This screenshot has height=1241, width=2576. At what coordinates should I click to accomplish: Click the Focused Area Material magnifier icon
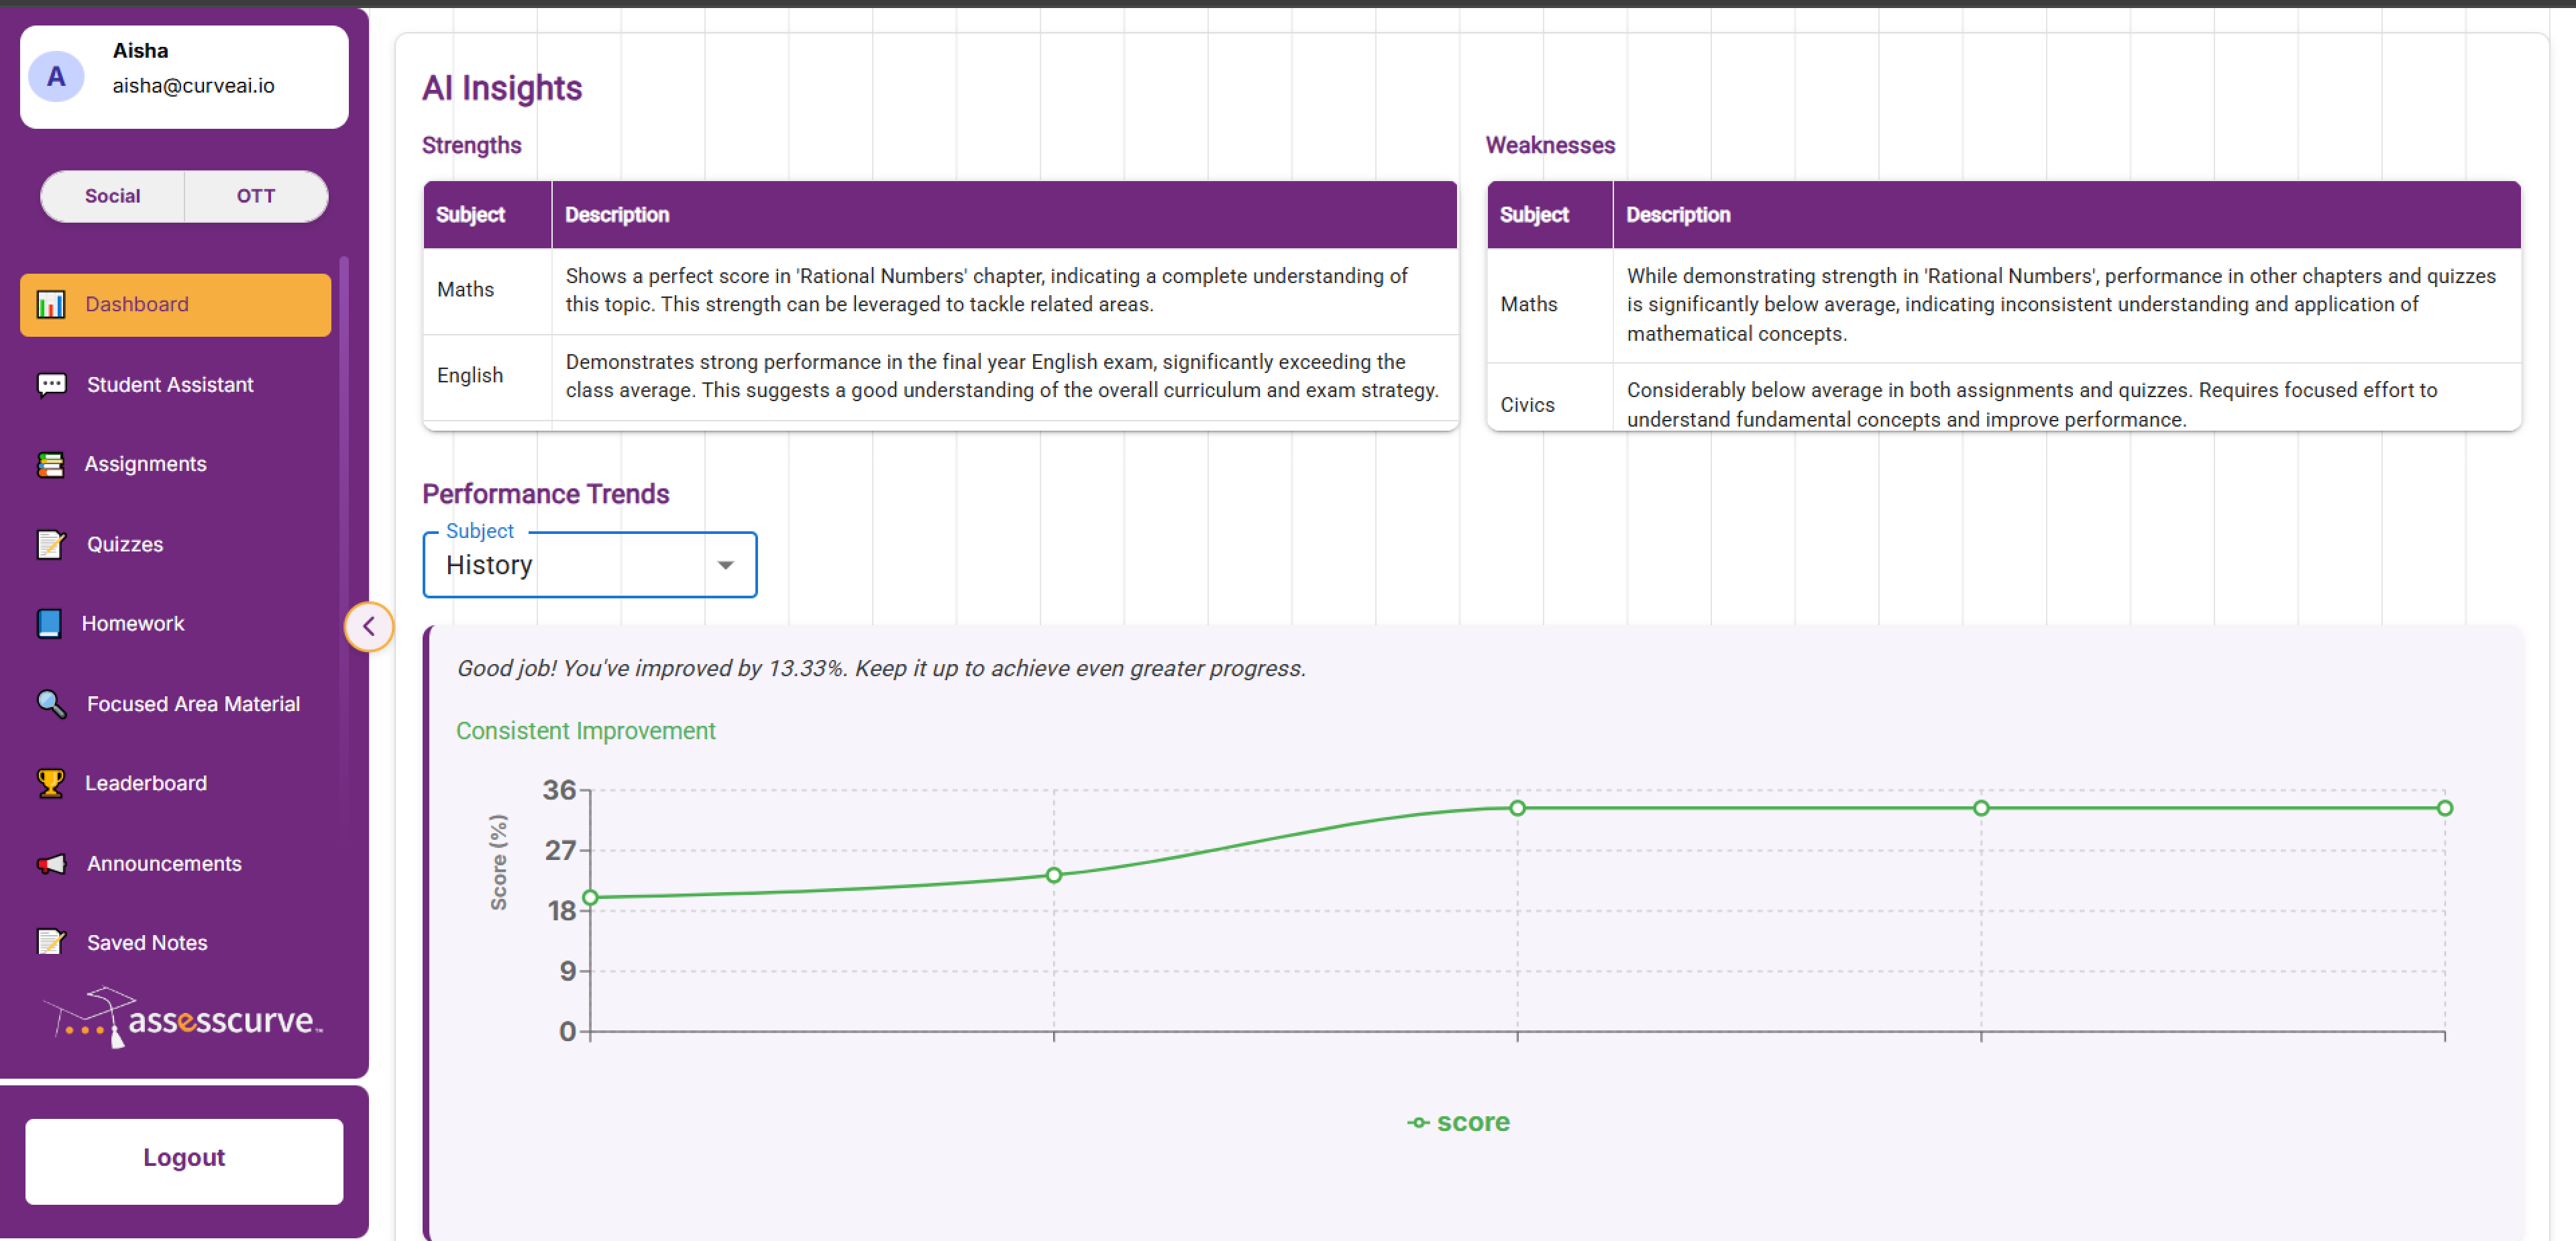point(51,704)
